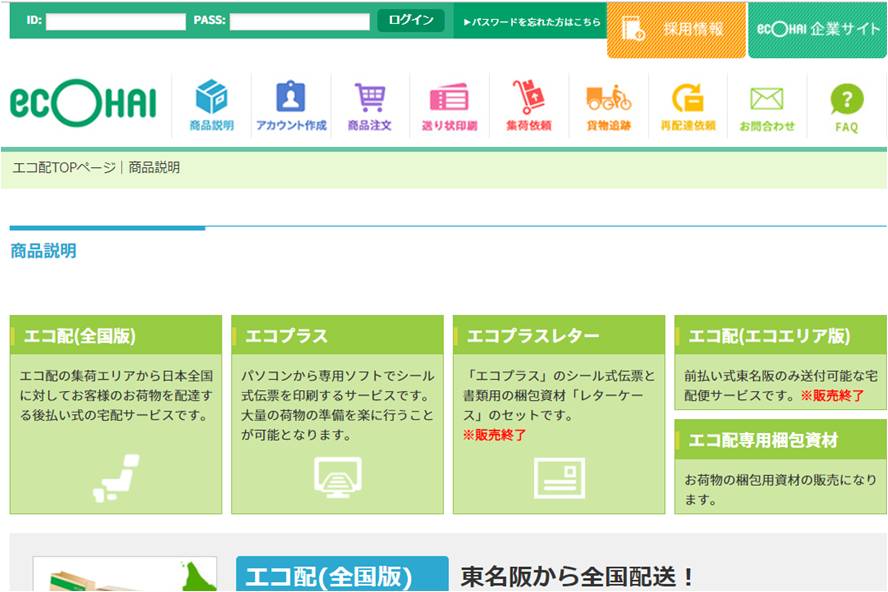Select the エコプラスレター card header

(559, 335)
